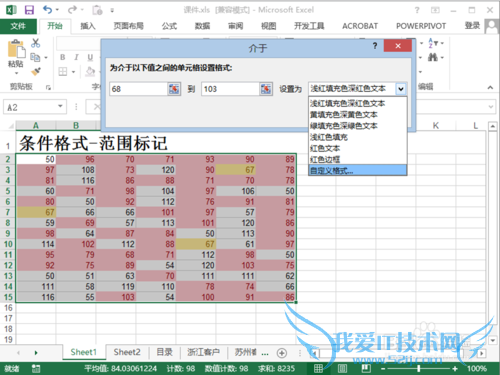Switch to Page Break Preview in the status bar
This screenshot has width=500, height=375.
pos(366,368)
